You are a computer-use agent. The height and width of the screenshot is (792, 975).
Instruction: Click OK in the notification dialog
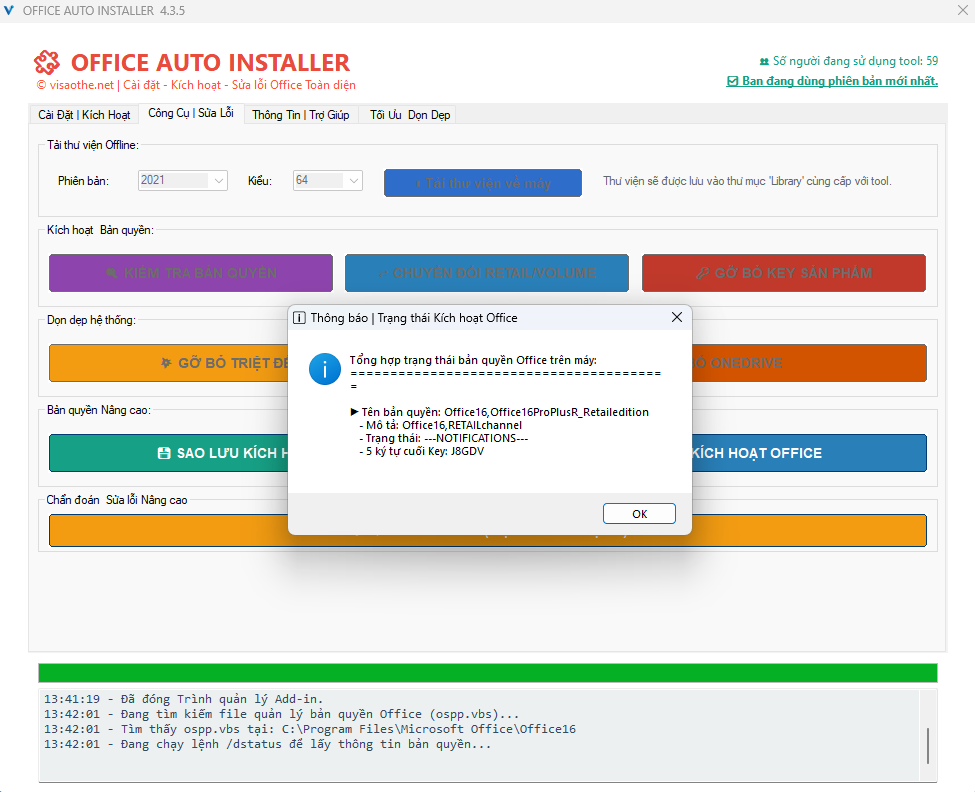tap(639, 513)
